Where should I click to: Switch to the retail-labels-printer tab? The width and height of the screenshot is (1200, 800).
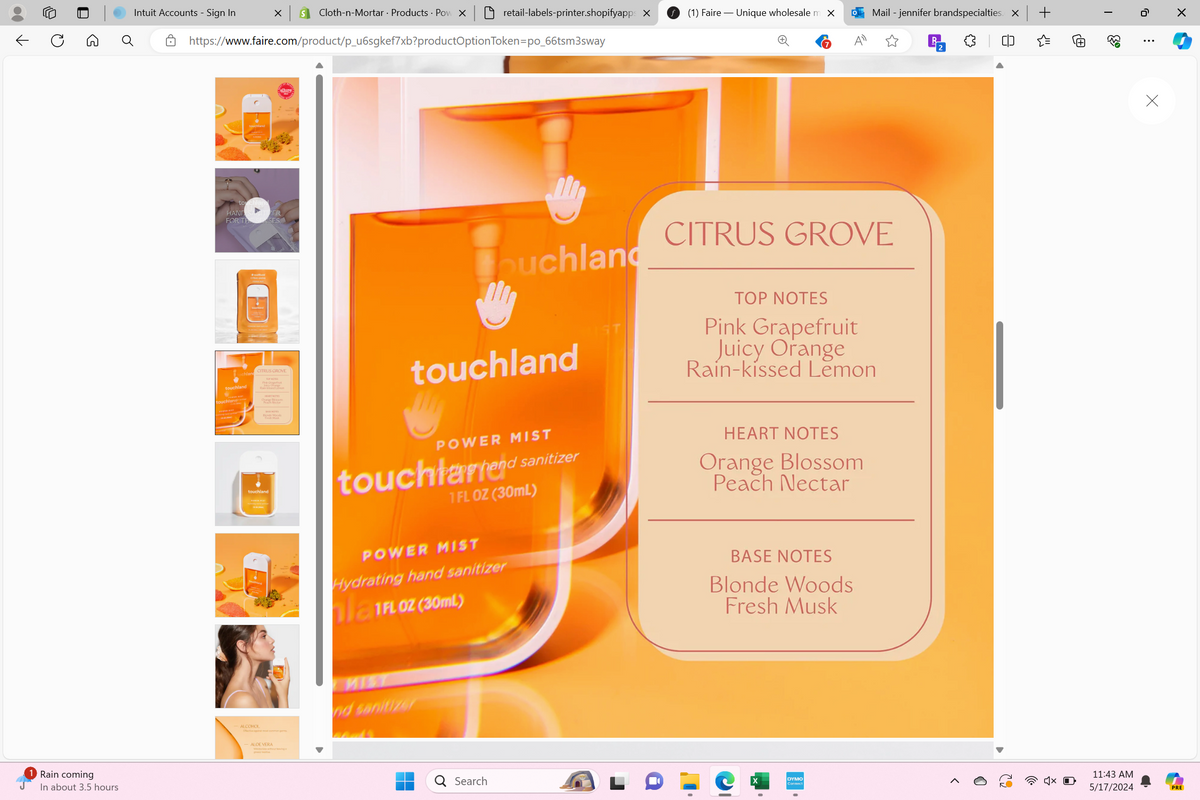point(566,13)
